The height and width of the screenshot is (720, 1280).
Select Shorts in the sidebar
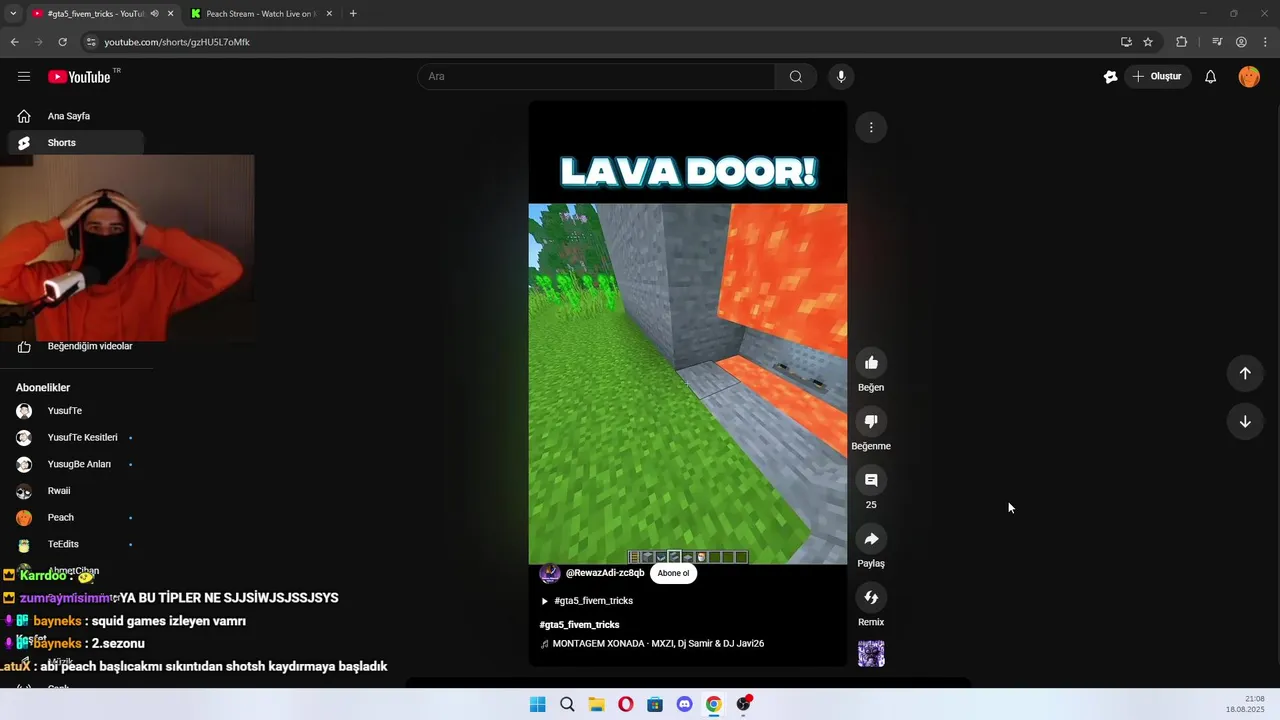coord(76,143)
